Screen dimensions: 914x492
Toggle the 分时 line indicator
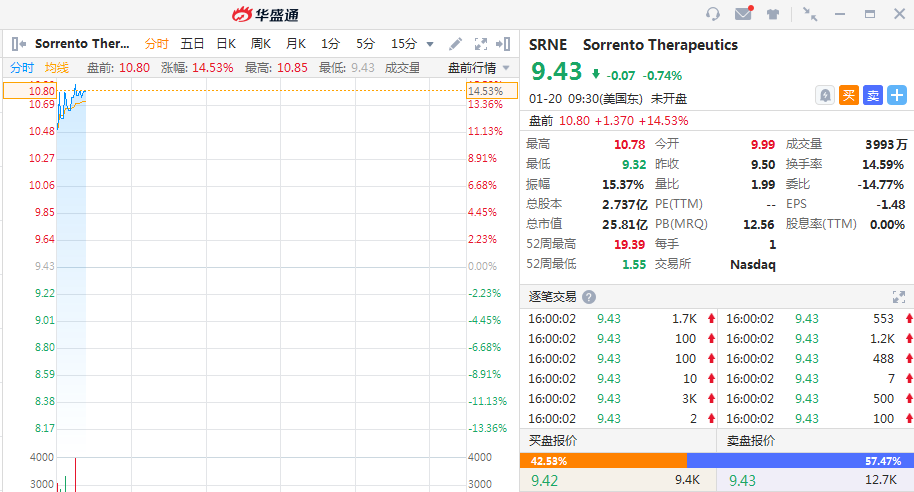pyautogui.click(x=22, y=68)
